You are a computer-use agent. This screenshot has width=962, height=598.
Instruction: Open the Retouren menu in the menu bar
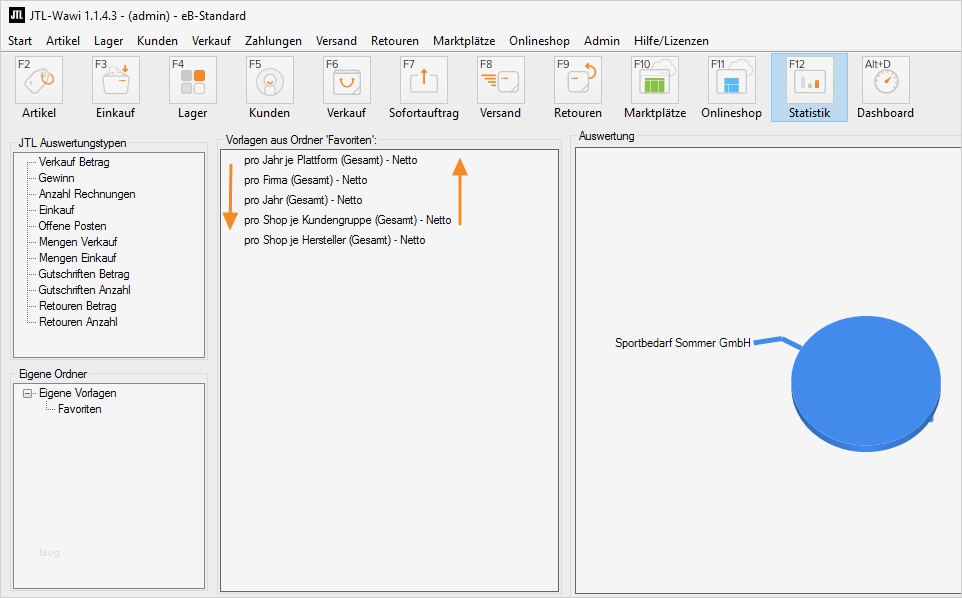pos(394,40)
